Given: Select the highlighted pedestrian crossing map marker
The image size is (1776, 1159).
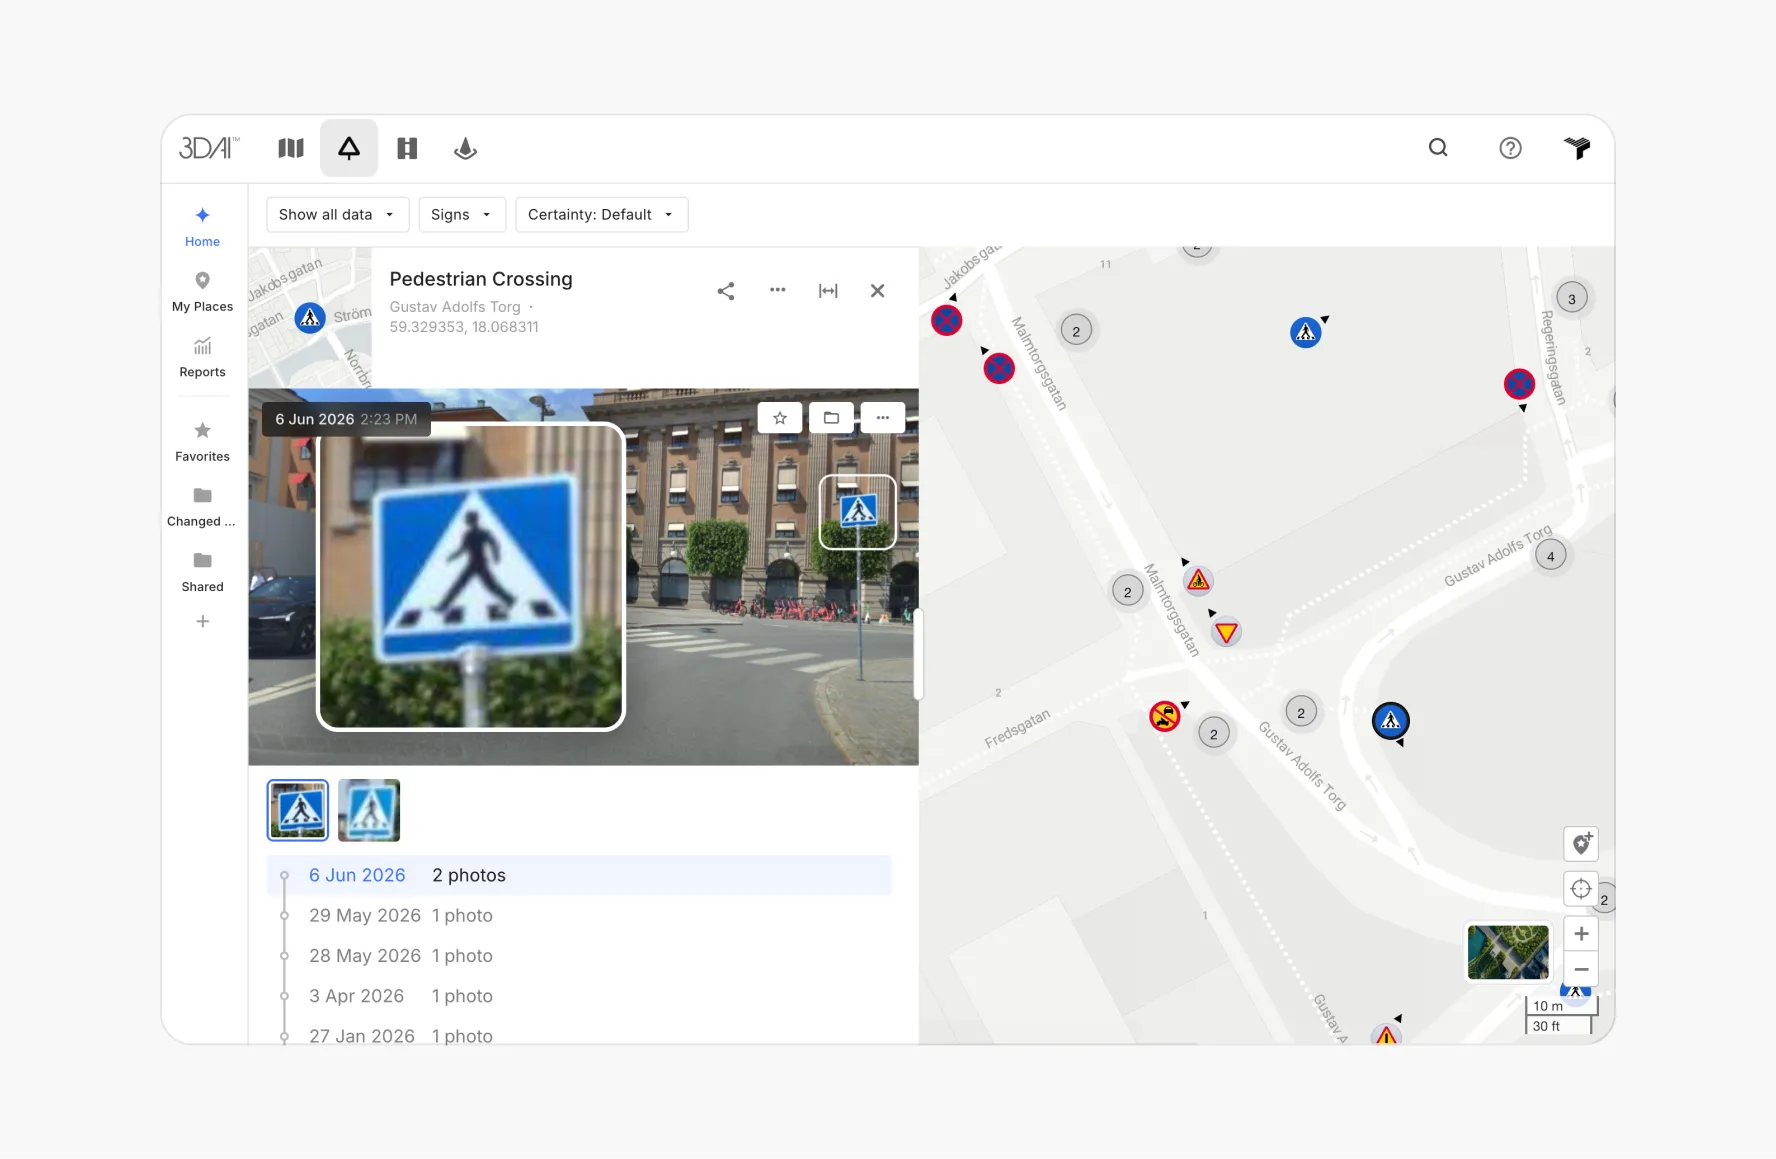Looking at the screenshot, I should point(1391,720).
